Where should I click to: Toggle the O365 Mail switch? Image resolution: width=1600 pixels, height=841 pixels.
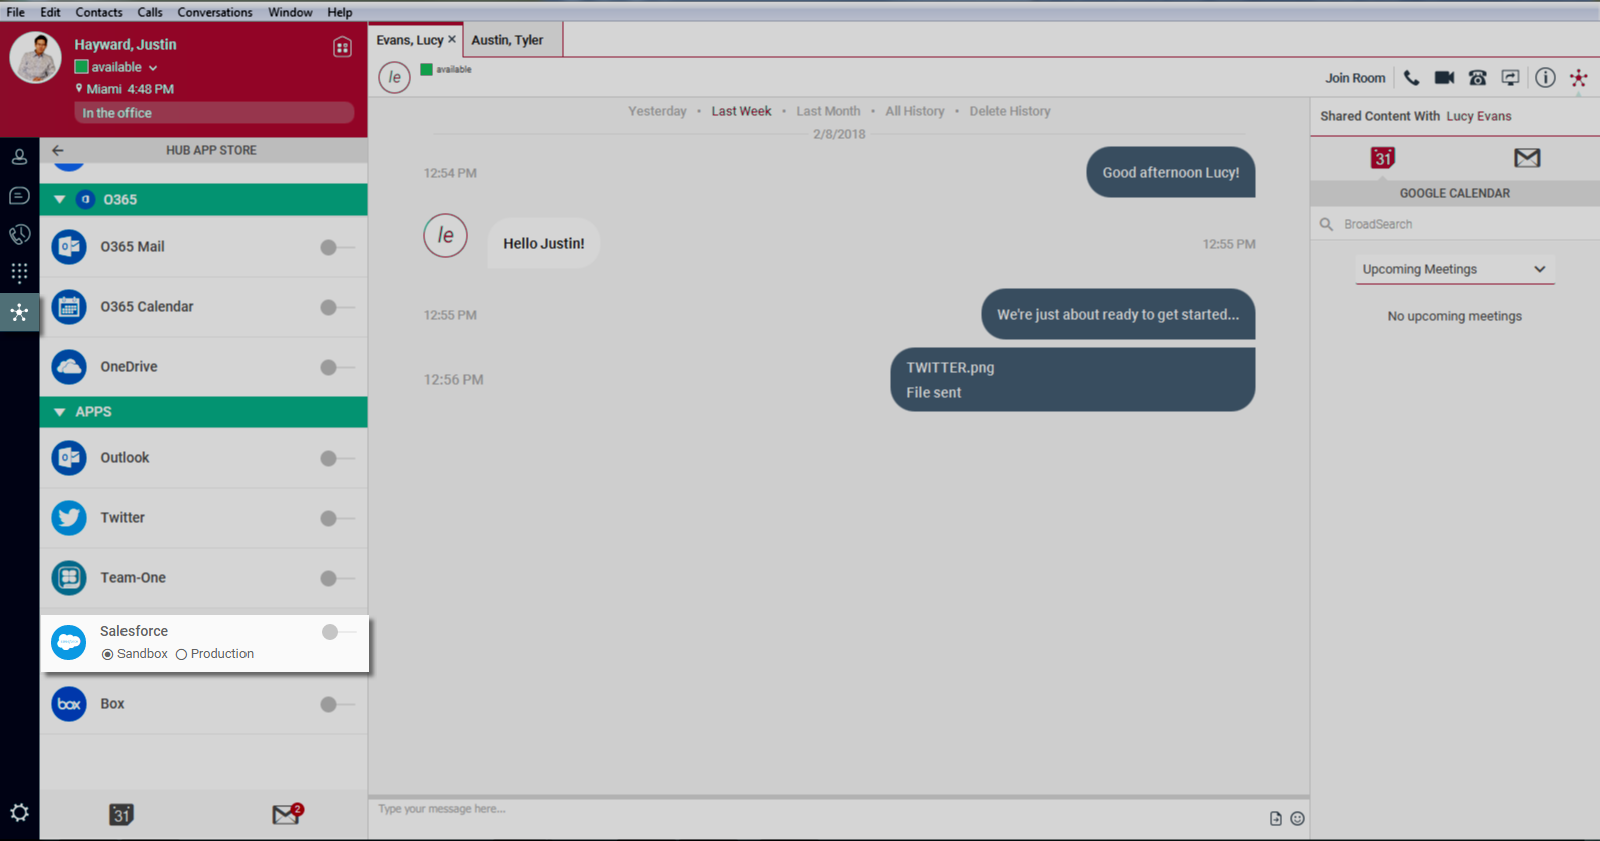(x=337, y=247)
